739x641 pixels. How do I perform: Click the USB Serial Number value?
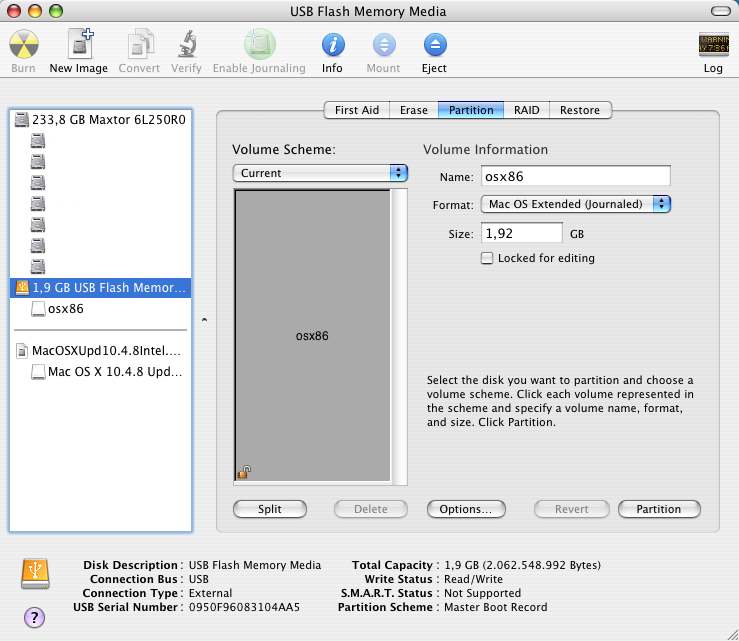click(x=245, y=607)
